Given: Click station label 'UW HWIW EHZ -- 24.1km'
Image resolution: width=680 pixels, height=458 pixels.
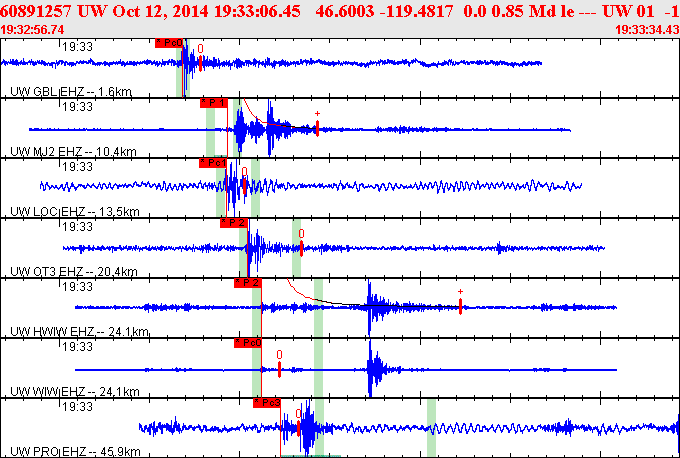Looking at the screenshot, I should 79,332.
